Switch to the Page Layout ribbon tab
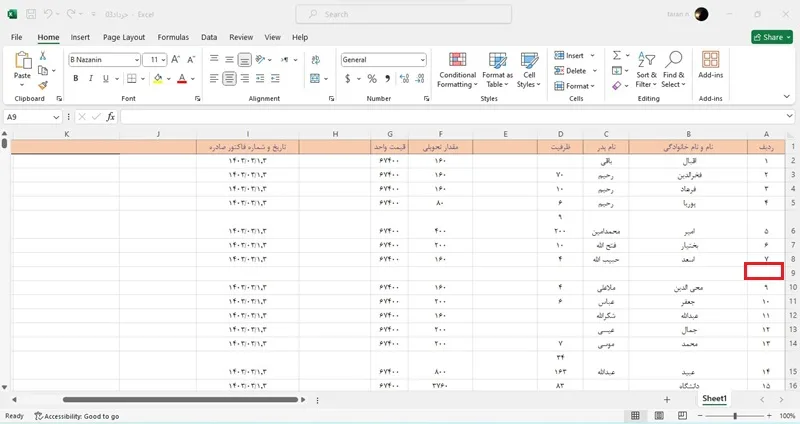This screenshot has width=800, height=424. pos(124,37)
